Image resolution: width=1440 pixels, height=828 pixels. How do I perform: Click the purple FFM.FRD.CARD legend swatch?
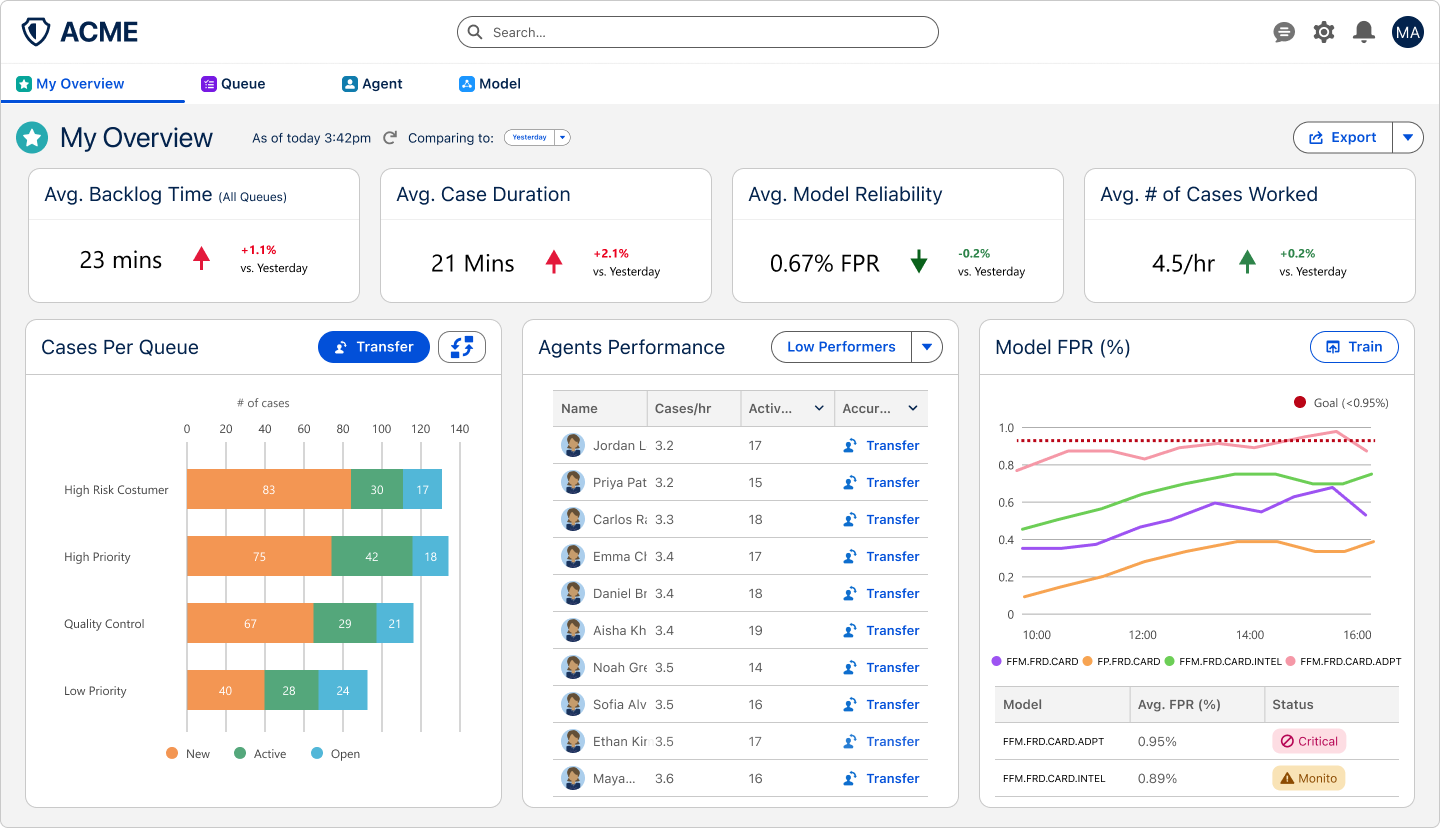[996, 661]
